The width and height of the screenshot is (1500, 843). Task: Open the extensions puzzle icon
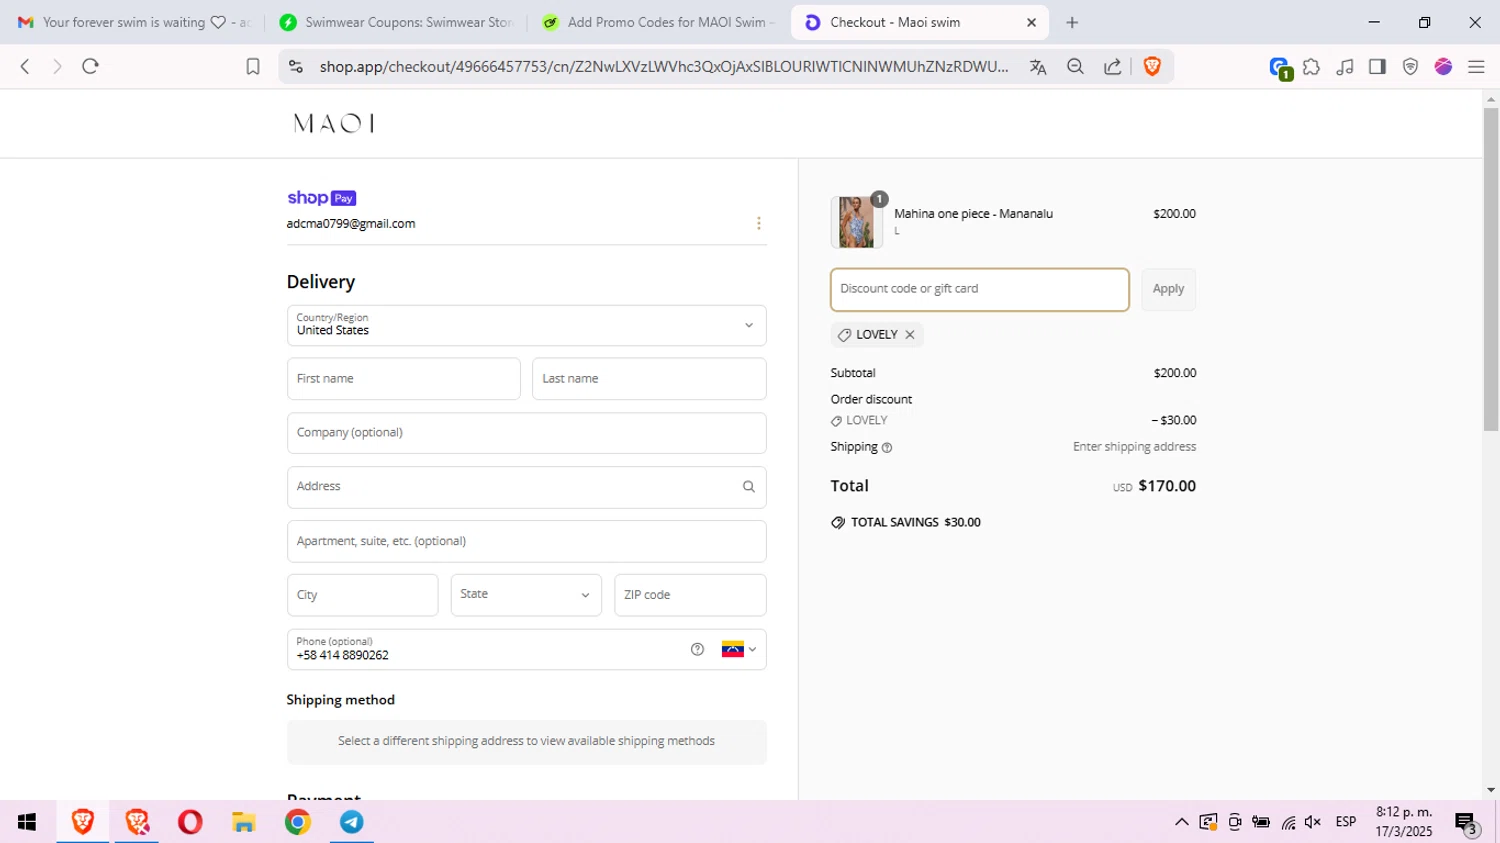[1311, 67]
